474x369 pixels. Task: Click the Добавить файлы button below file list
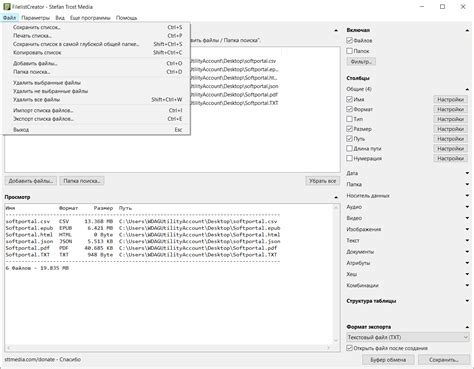[x=31, y=181]
